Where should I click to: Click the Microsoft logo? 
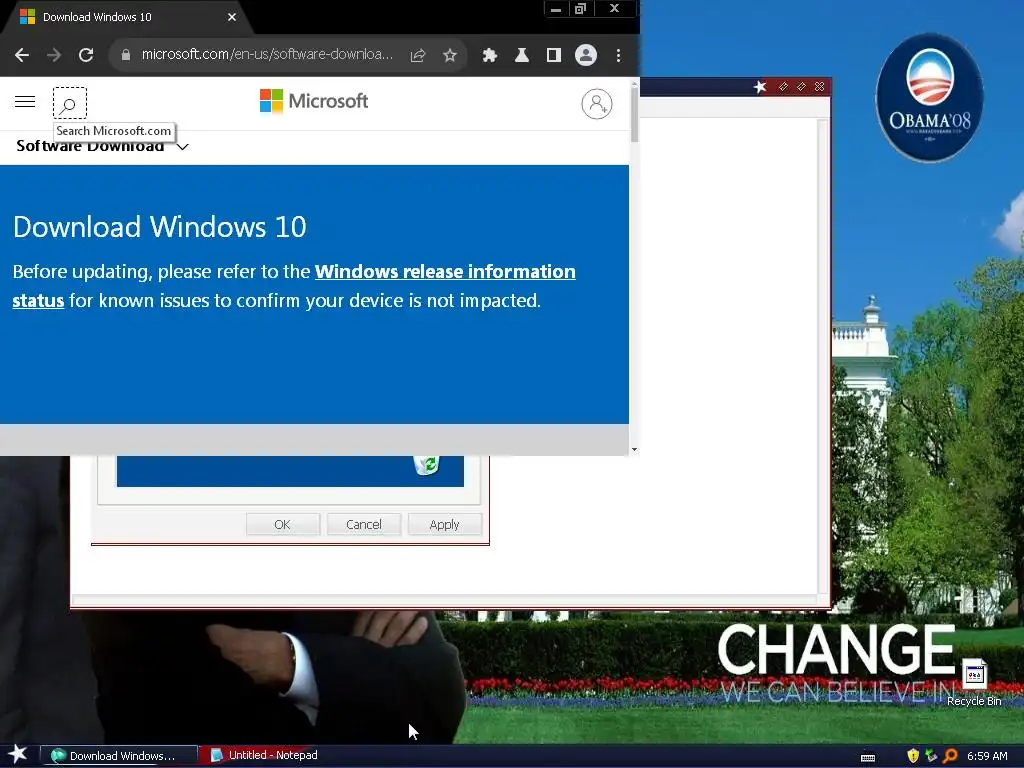coord(313,101)
